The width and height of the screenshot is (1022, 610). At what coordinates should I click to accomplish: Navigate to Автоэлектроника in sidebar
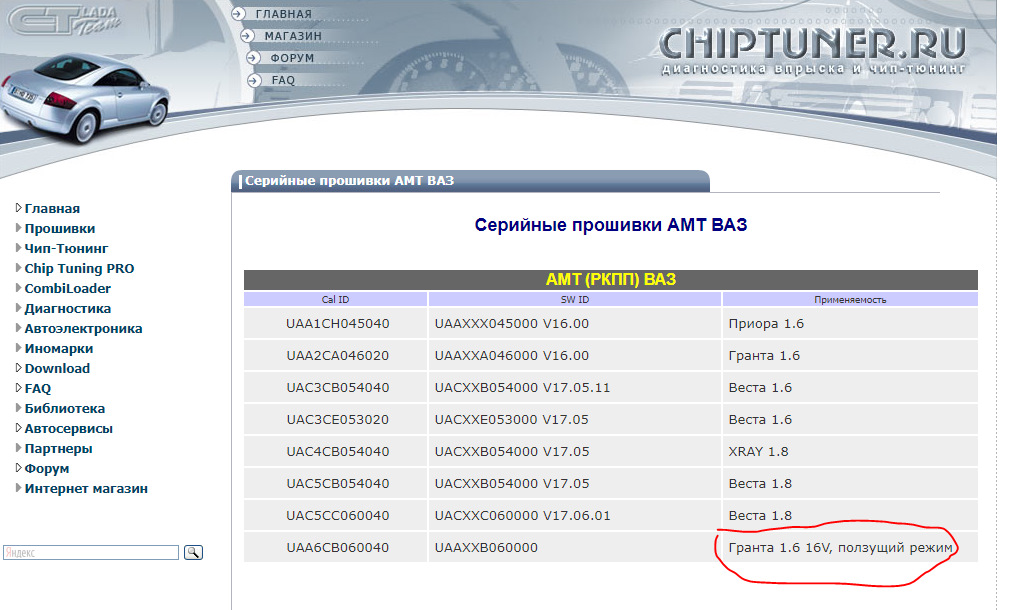pos(83,328)
